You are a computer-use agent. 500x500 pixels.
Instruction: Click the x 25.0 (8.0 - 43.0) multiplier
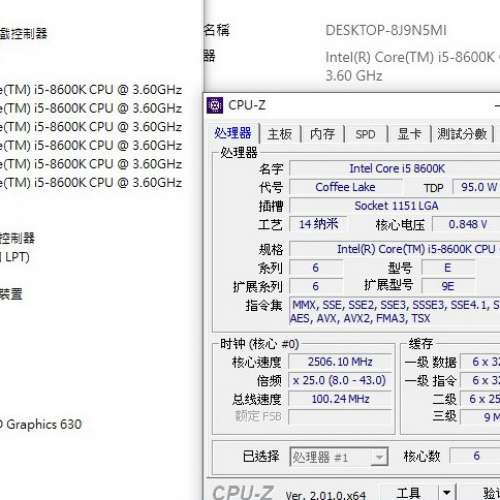click(340, 380)
